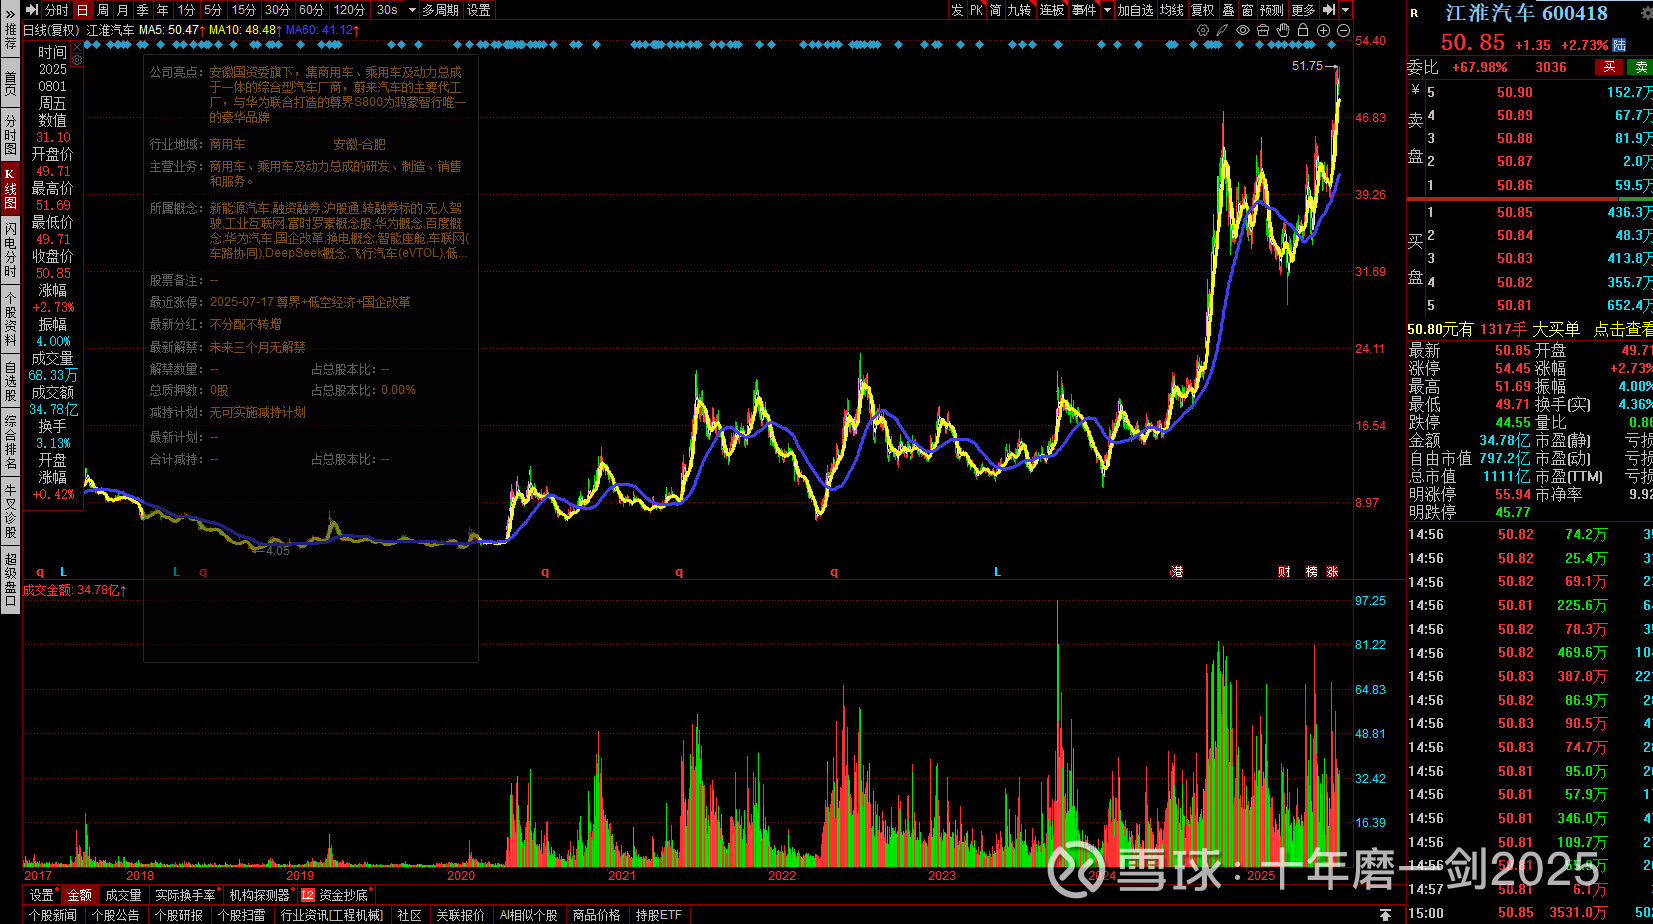Open the stock panel gear settings icon
The height and width of the screenshot is (924, 1653).
tap(1646, 13)
